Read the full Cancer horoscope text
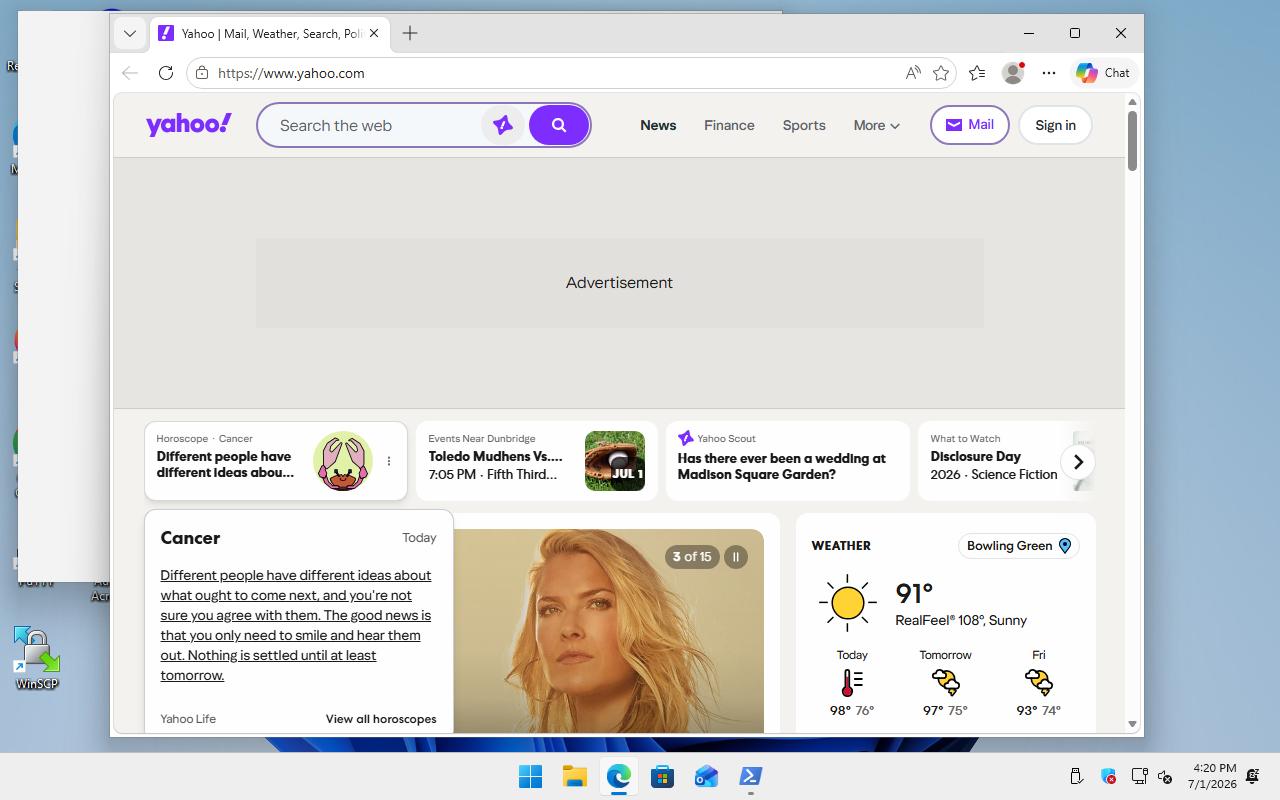Viewport: 1280px width, 800px height. 296,625
